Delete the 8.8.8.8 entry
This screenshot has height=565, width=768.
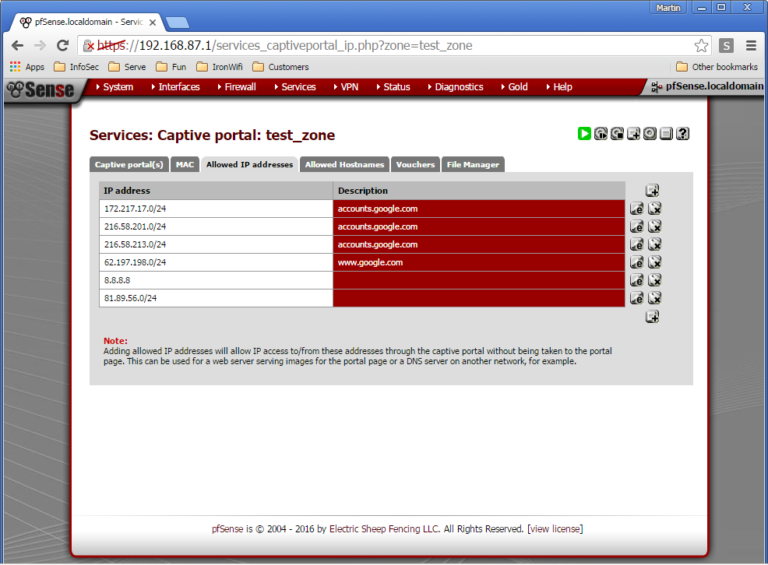[x=655, y=280]
